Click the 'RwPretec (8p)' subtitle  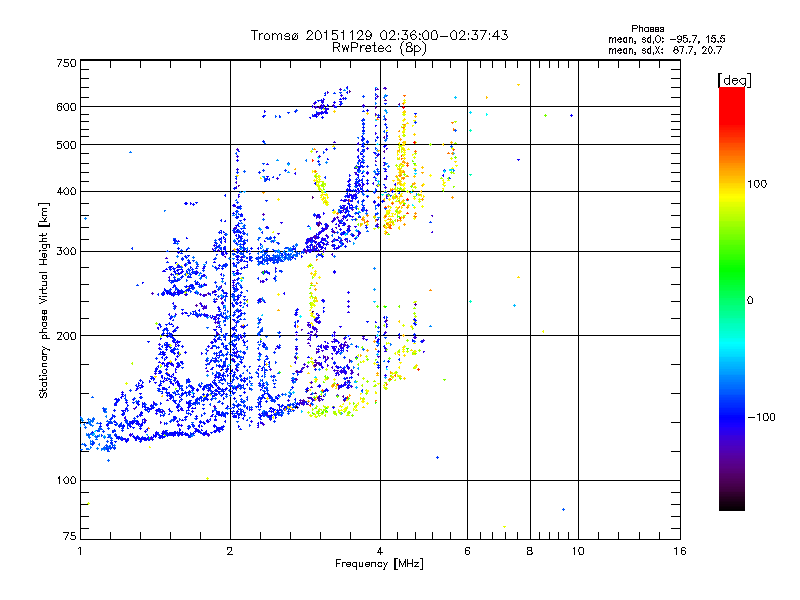point(380,48)
